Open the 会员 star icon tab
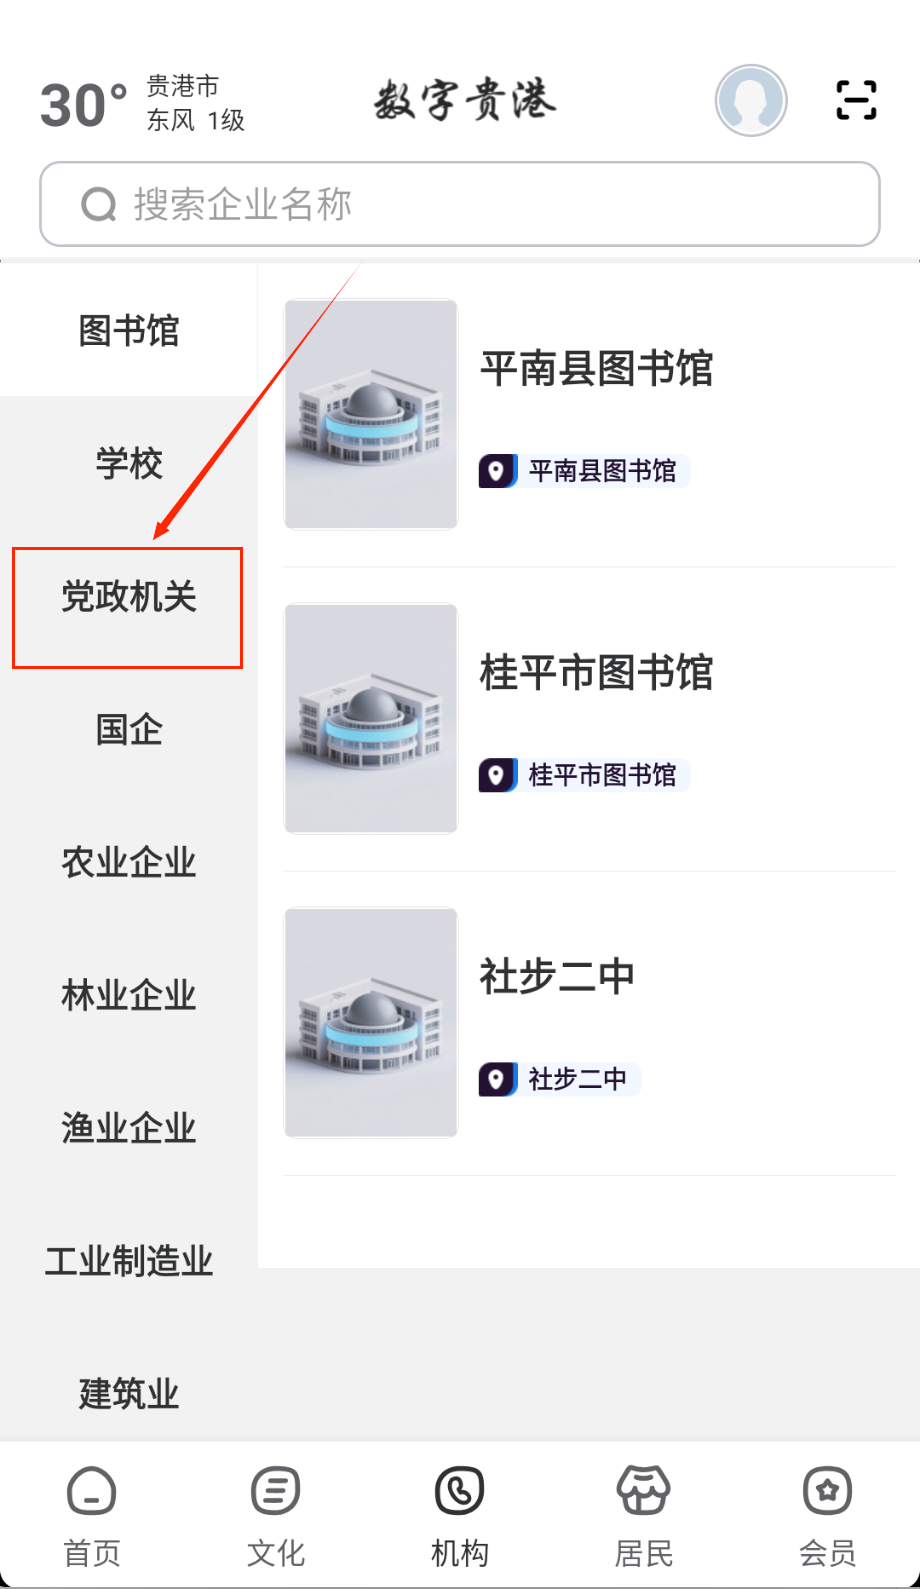 827,1491
